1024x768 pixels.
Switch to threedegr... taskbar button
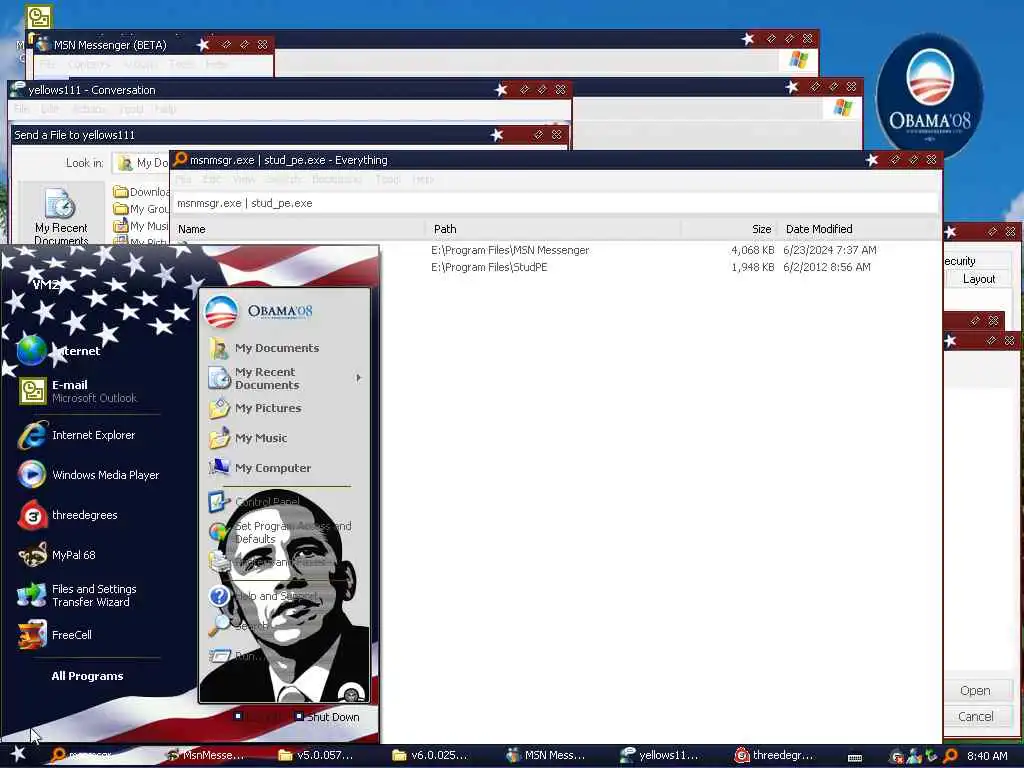[x=775, y=755]
